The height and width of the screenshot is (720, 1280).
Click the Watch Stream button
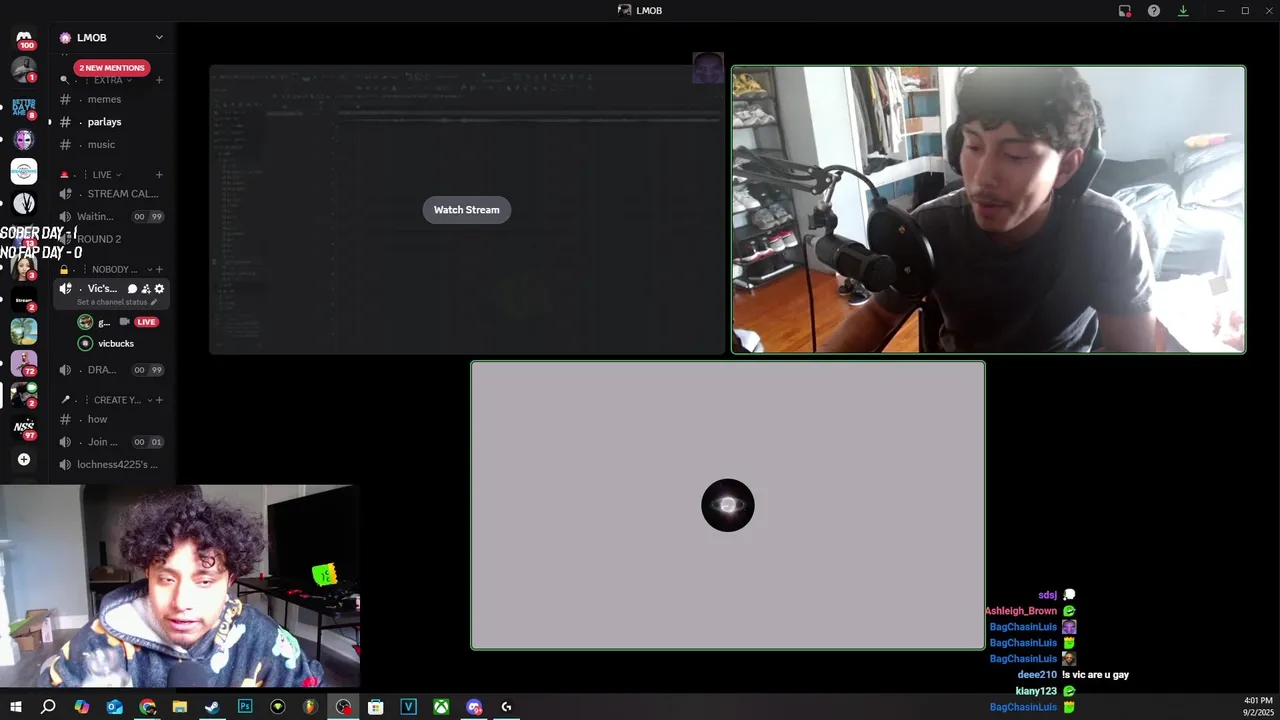coord(466,210)
